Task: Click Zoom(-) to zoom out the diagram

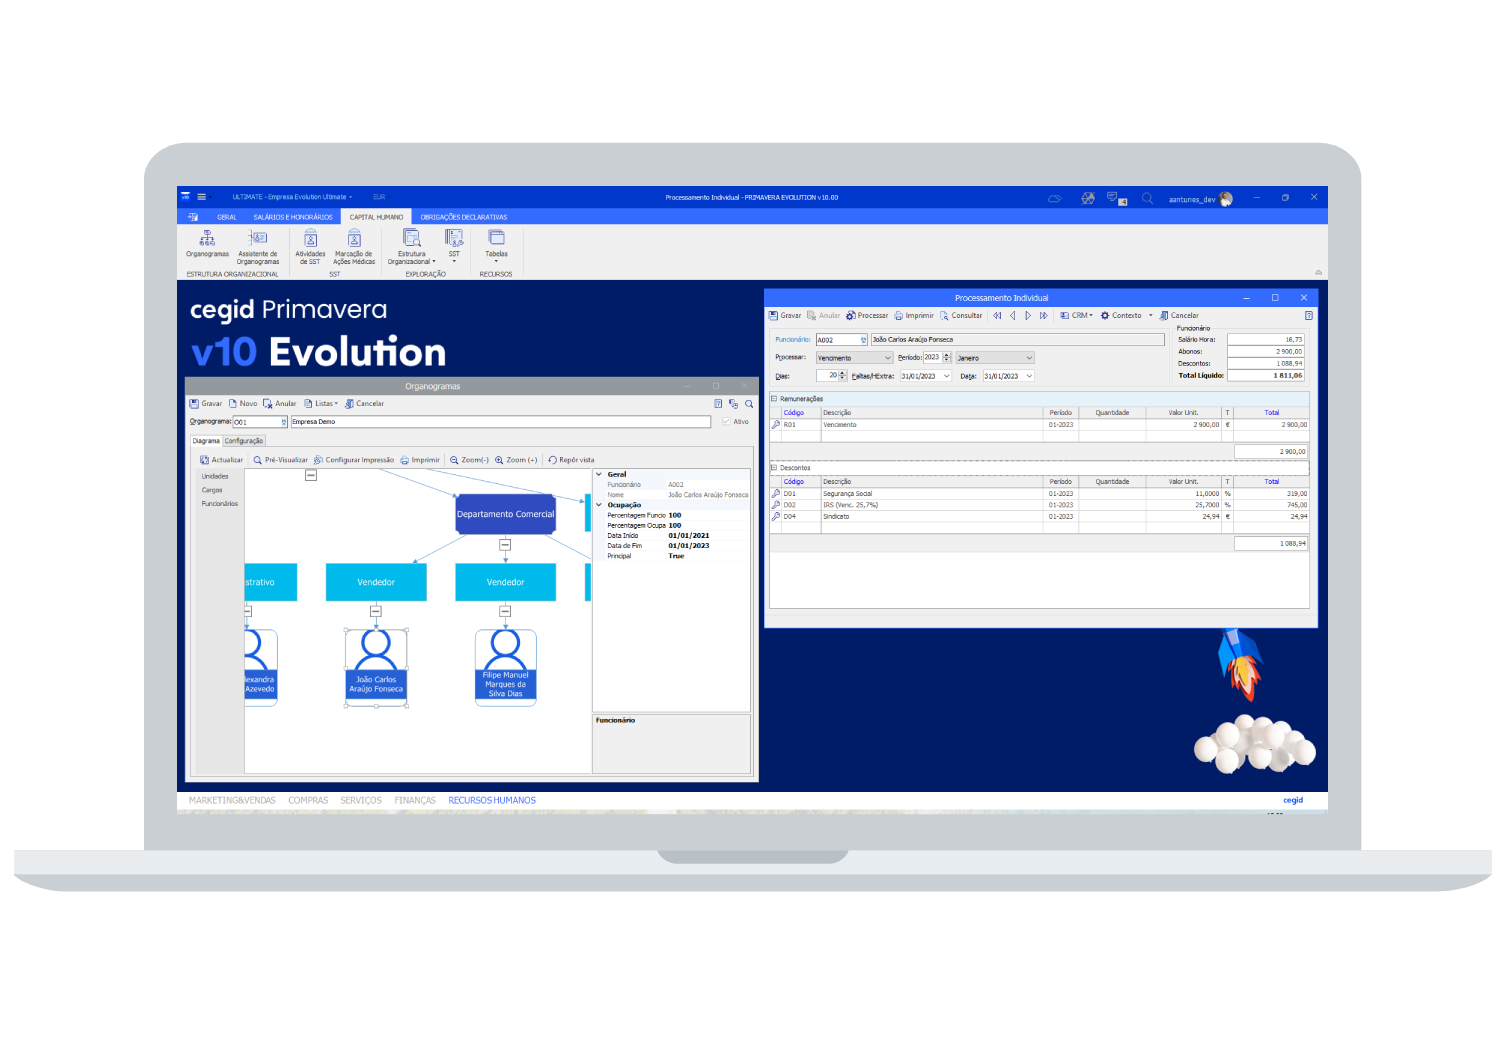Action: tap(469, 460)
